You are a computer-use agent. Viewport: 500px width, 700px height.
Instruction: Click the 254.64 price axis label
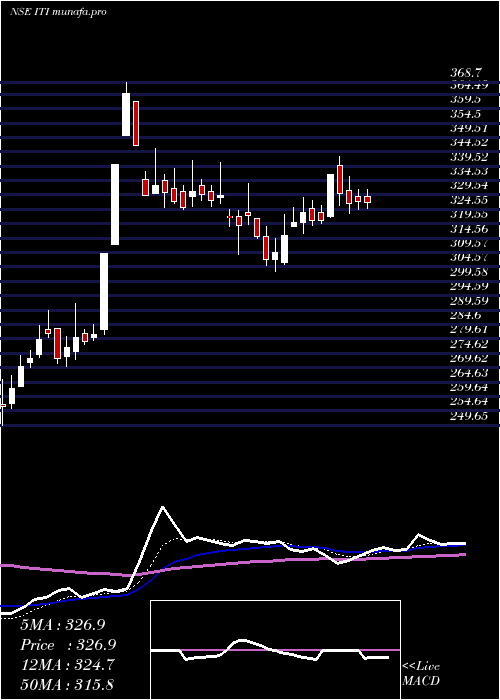[468, 401]
